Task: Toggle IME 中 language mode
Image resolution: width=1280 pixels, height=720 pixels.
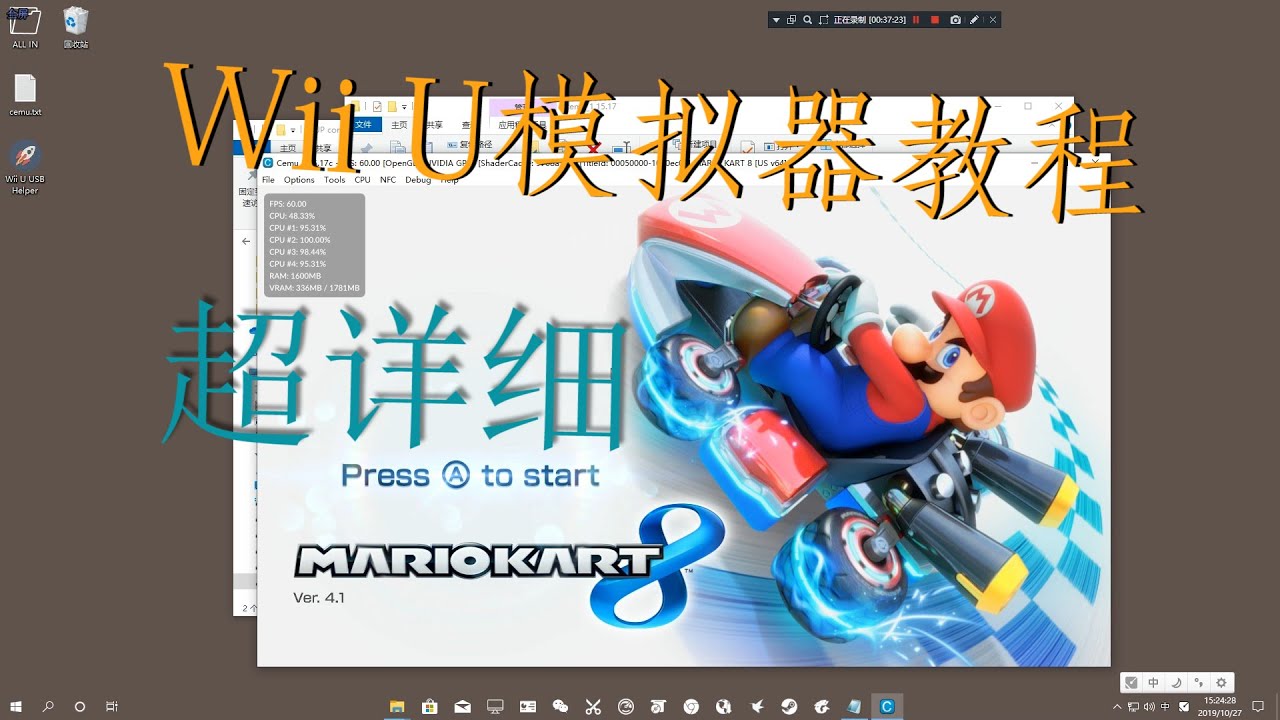Action: point(1153,682)
